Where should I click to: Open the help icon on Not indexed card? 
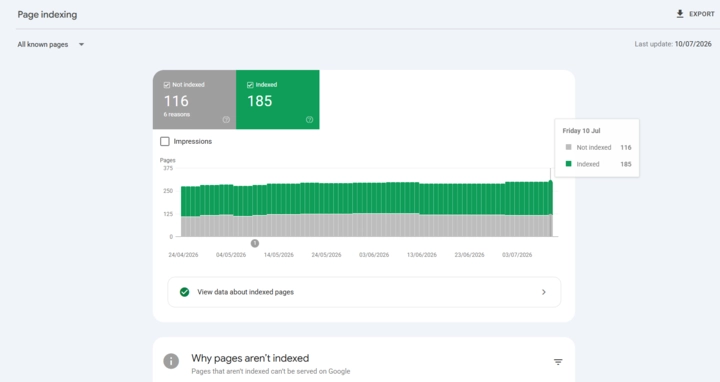pos(226,120)
